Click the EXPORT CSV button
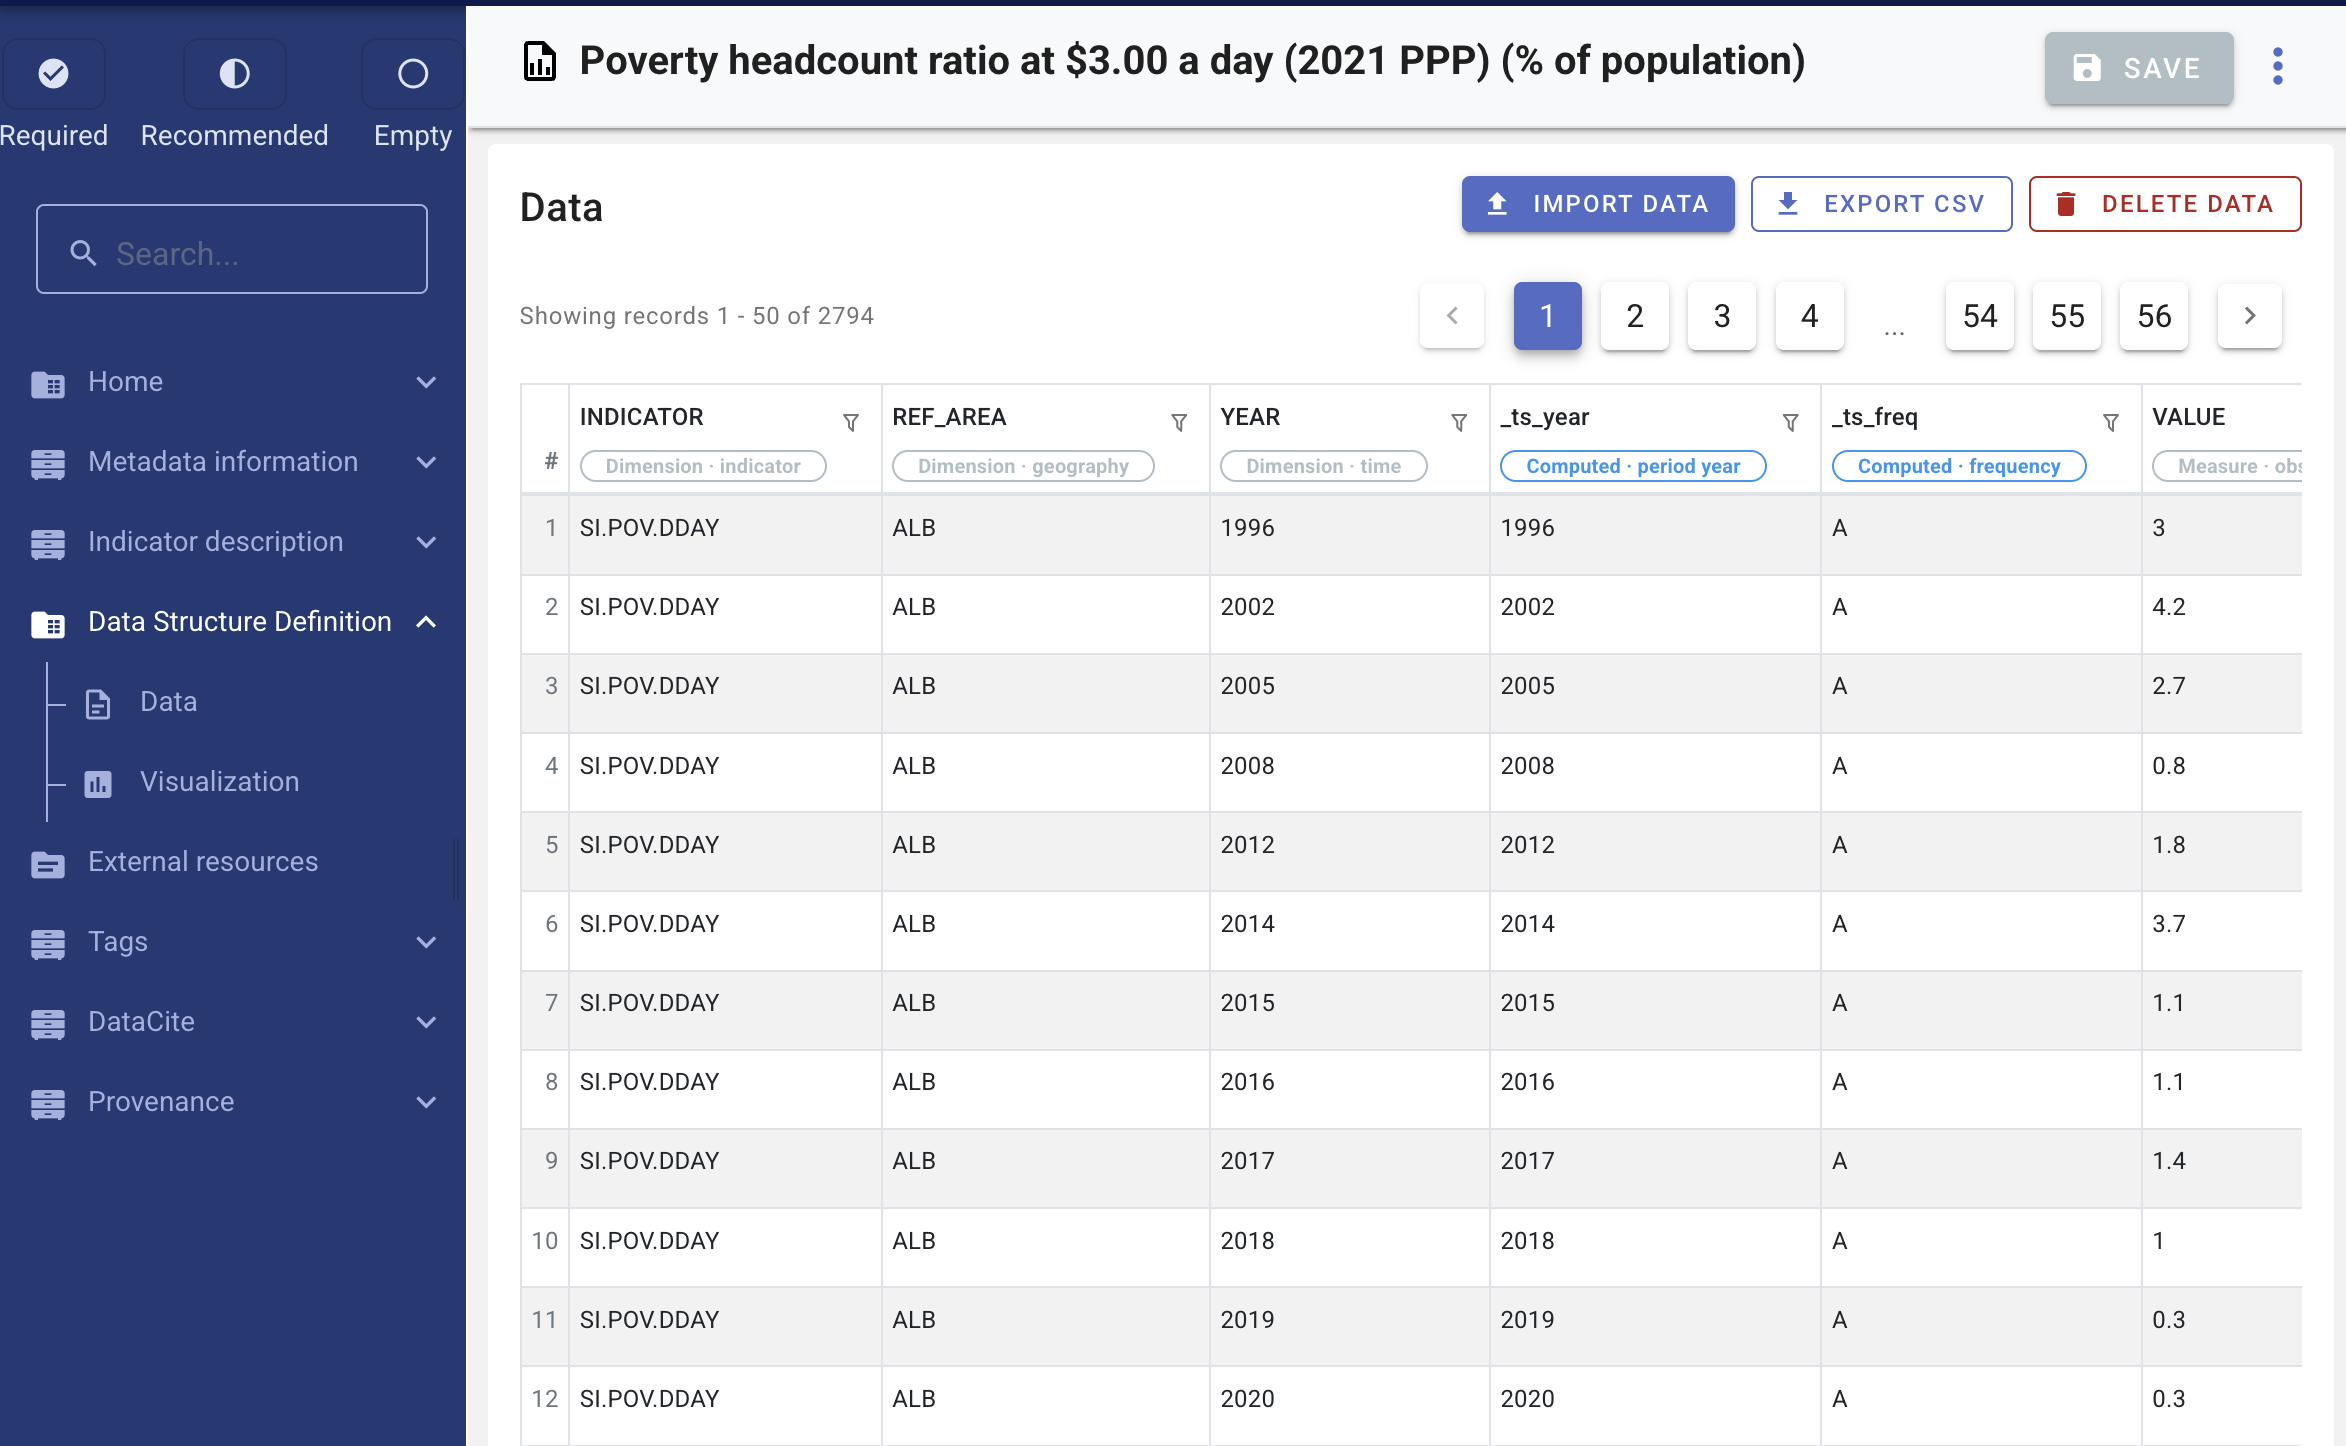The image size is (2346, 1446). (1881, 204)
